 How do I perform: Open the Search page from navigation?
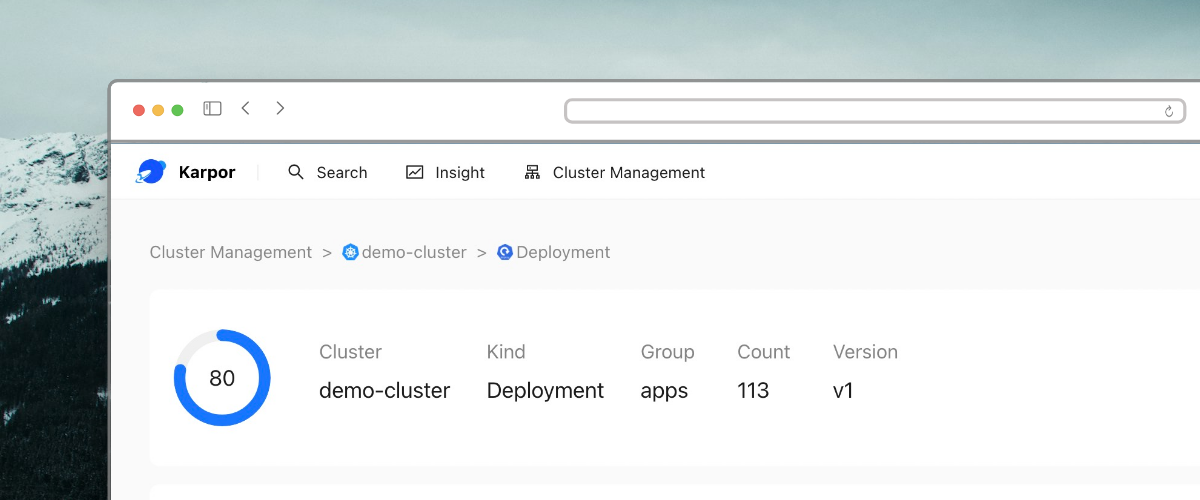pyautogui.click(x=341, y=172)
